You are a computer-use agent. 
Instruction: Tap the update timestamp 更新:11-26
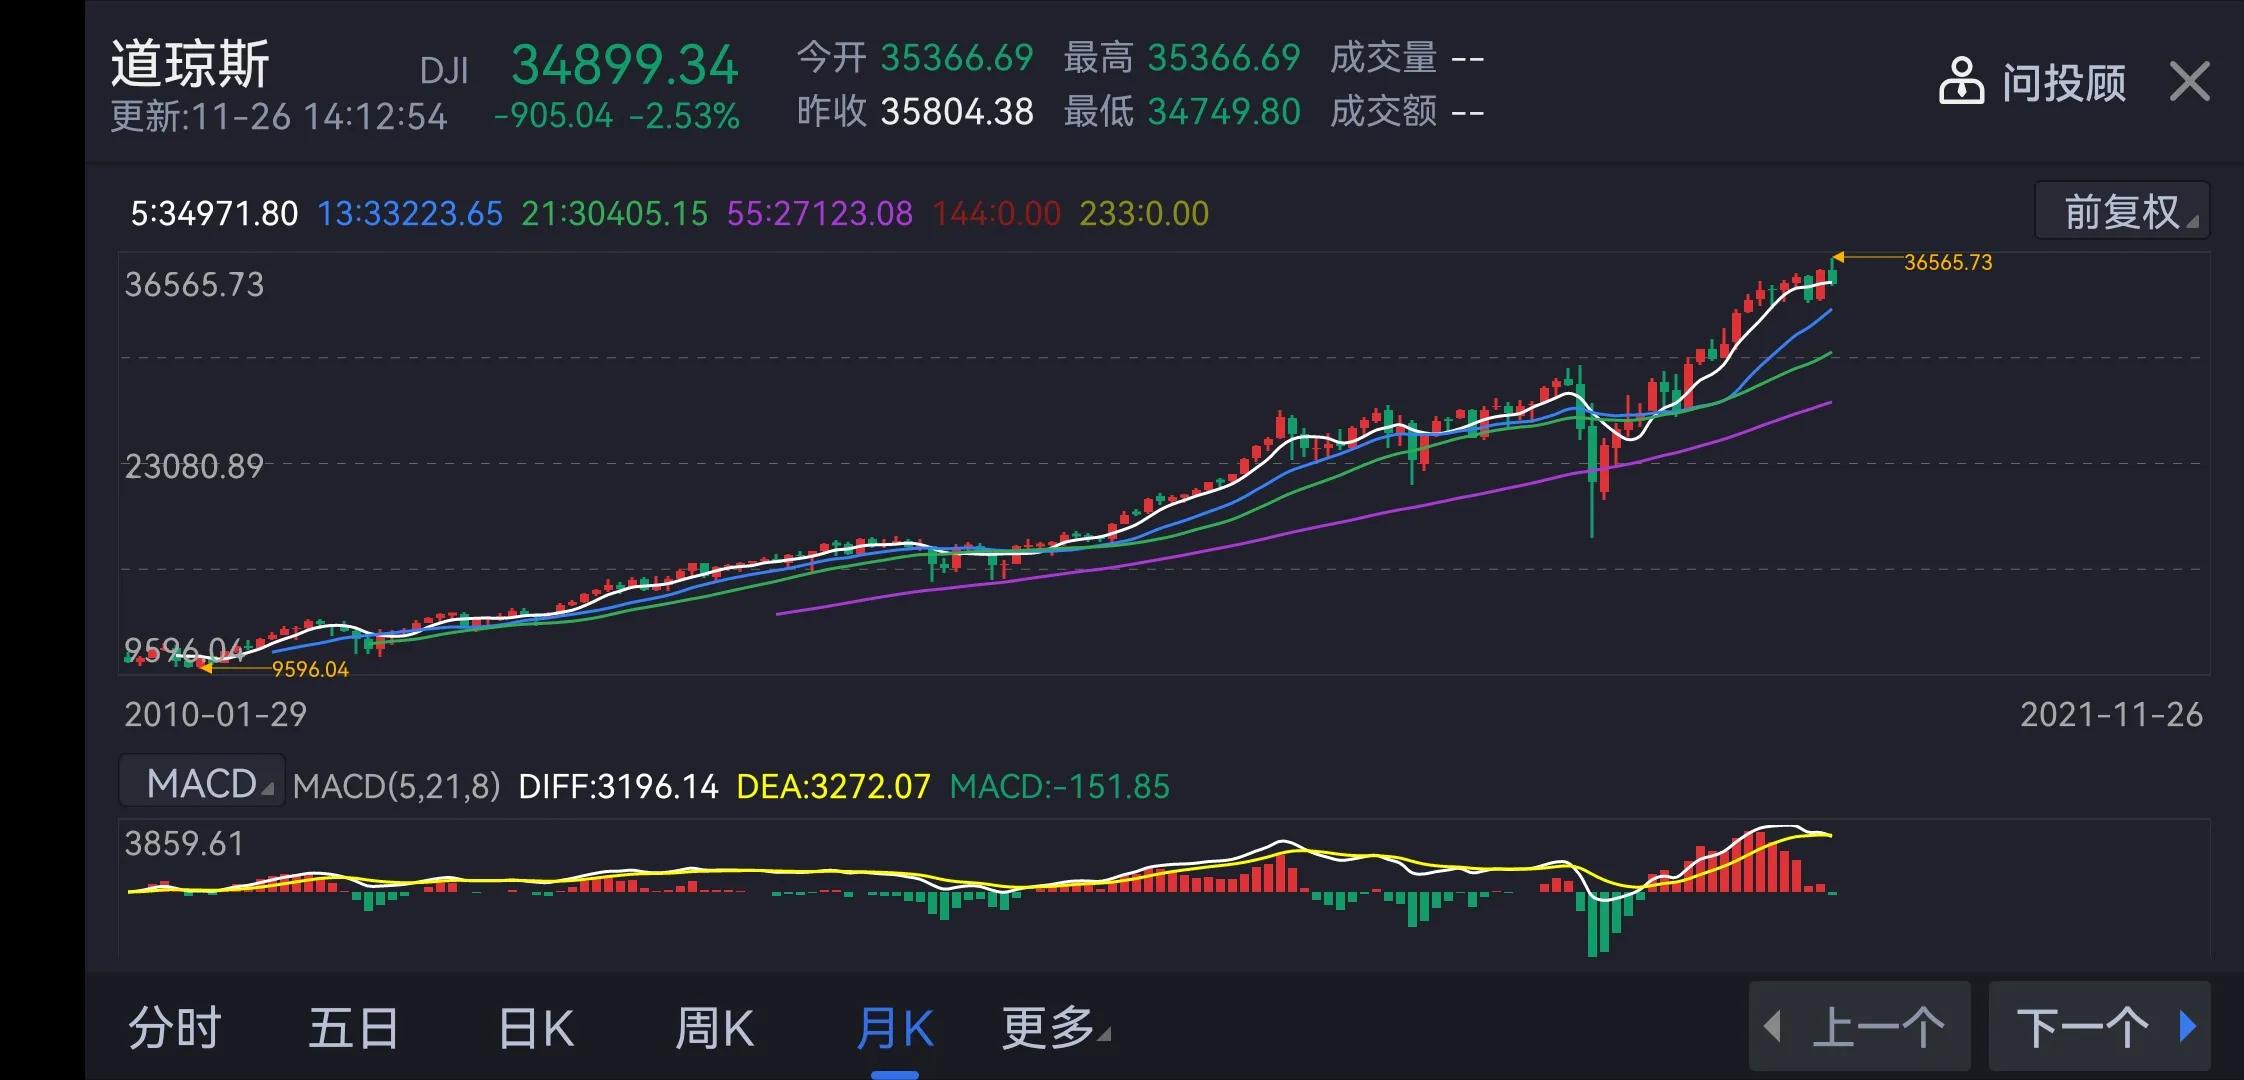click(x=200, y=115)
